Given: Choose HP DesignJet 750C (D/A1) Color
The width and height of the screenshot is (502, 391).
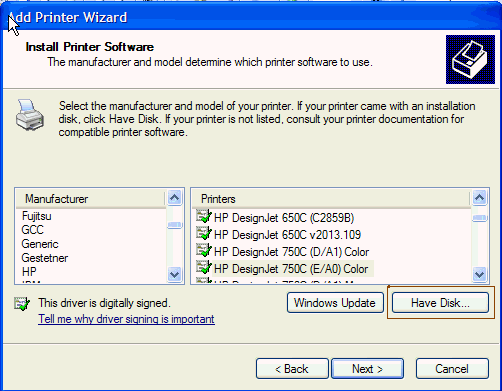Looking at the screenshot, I should point(291,252).
